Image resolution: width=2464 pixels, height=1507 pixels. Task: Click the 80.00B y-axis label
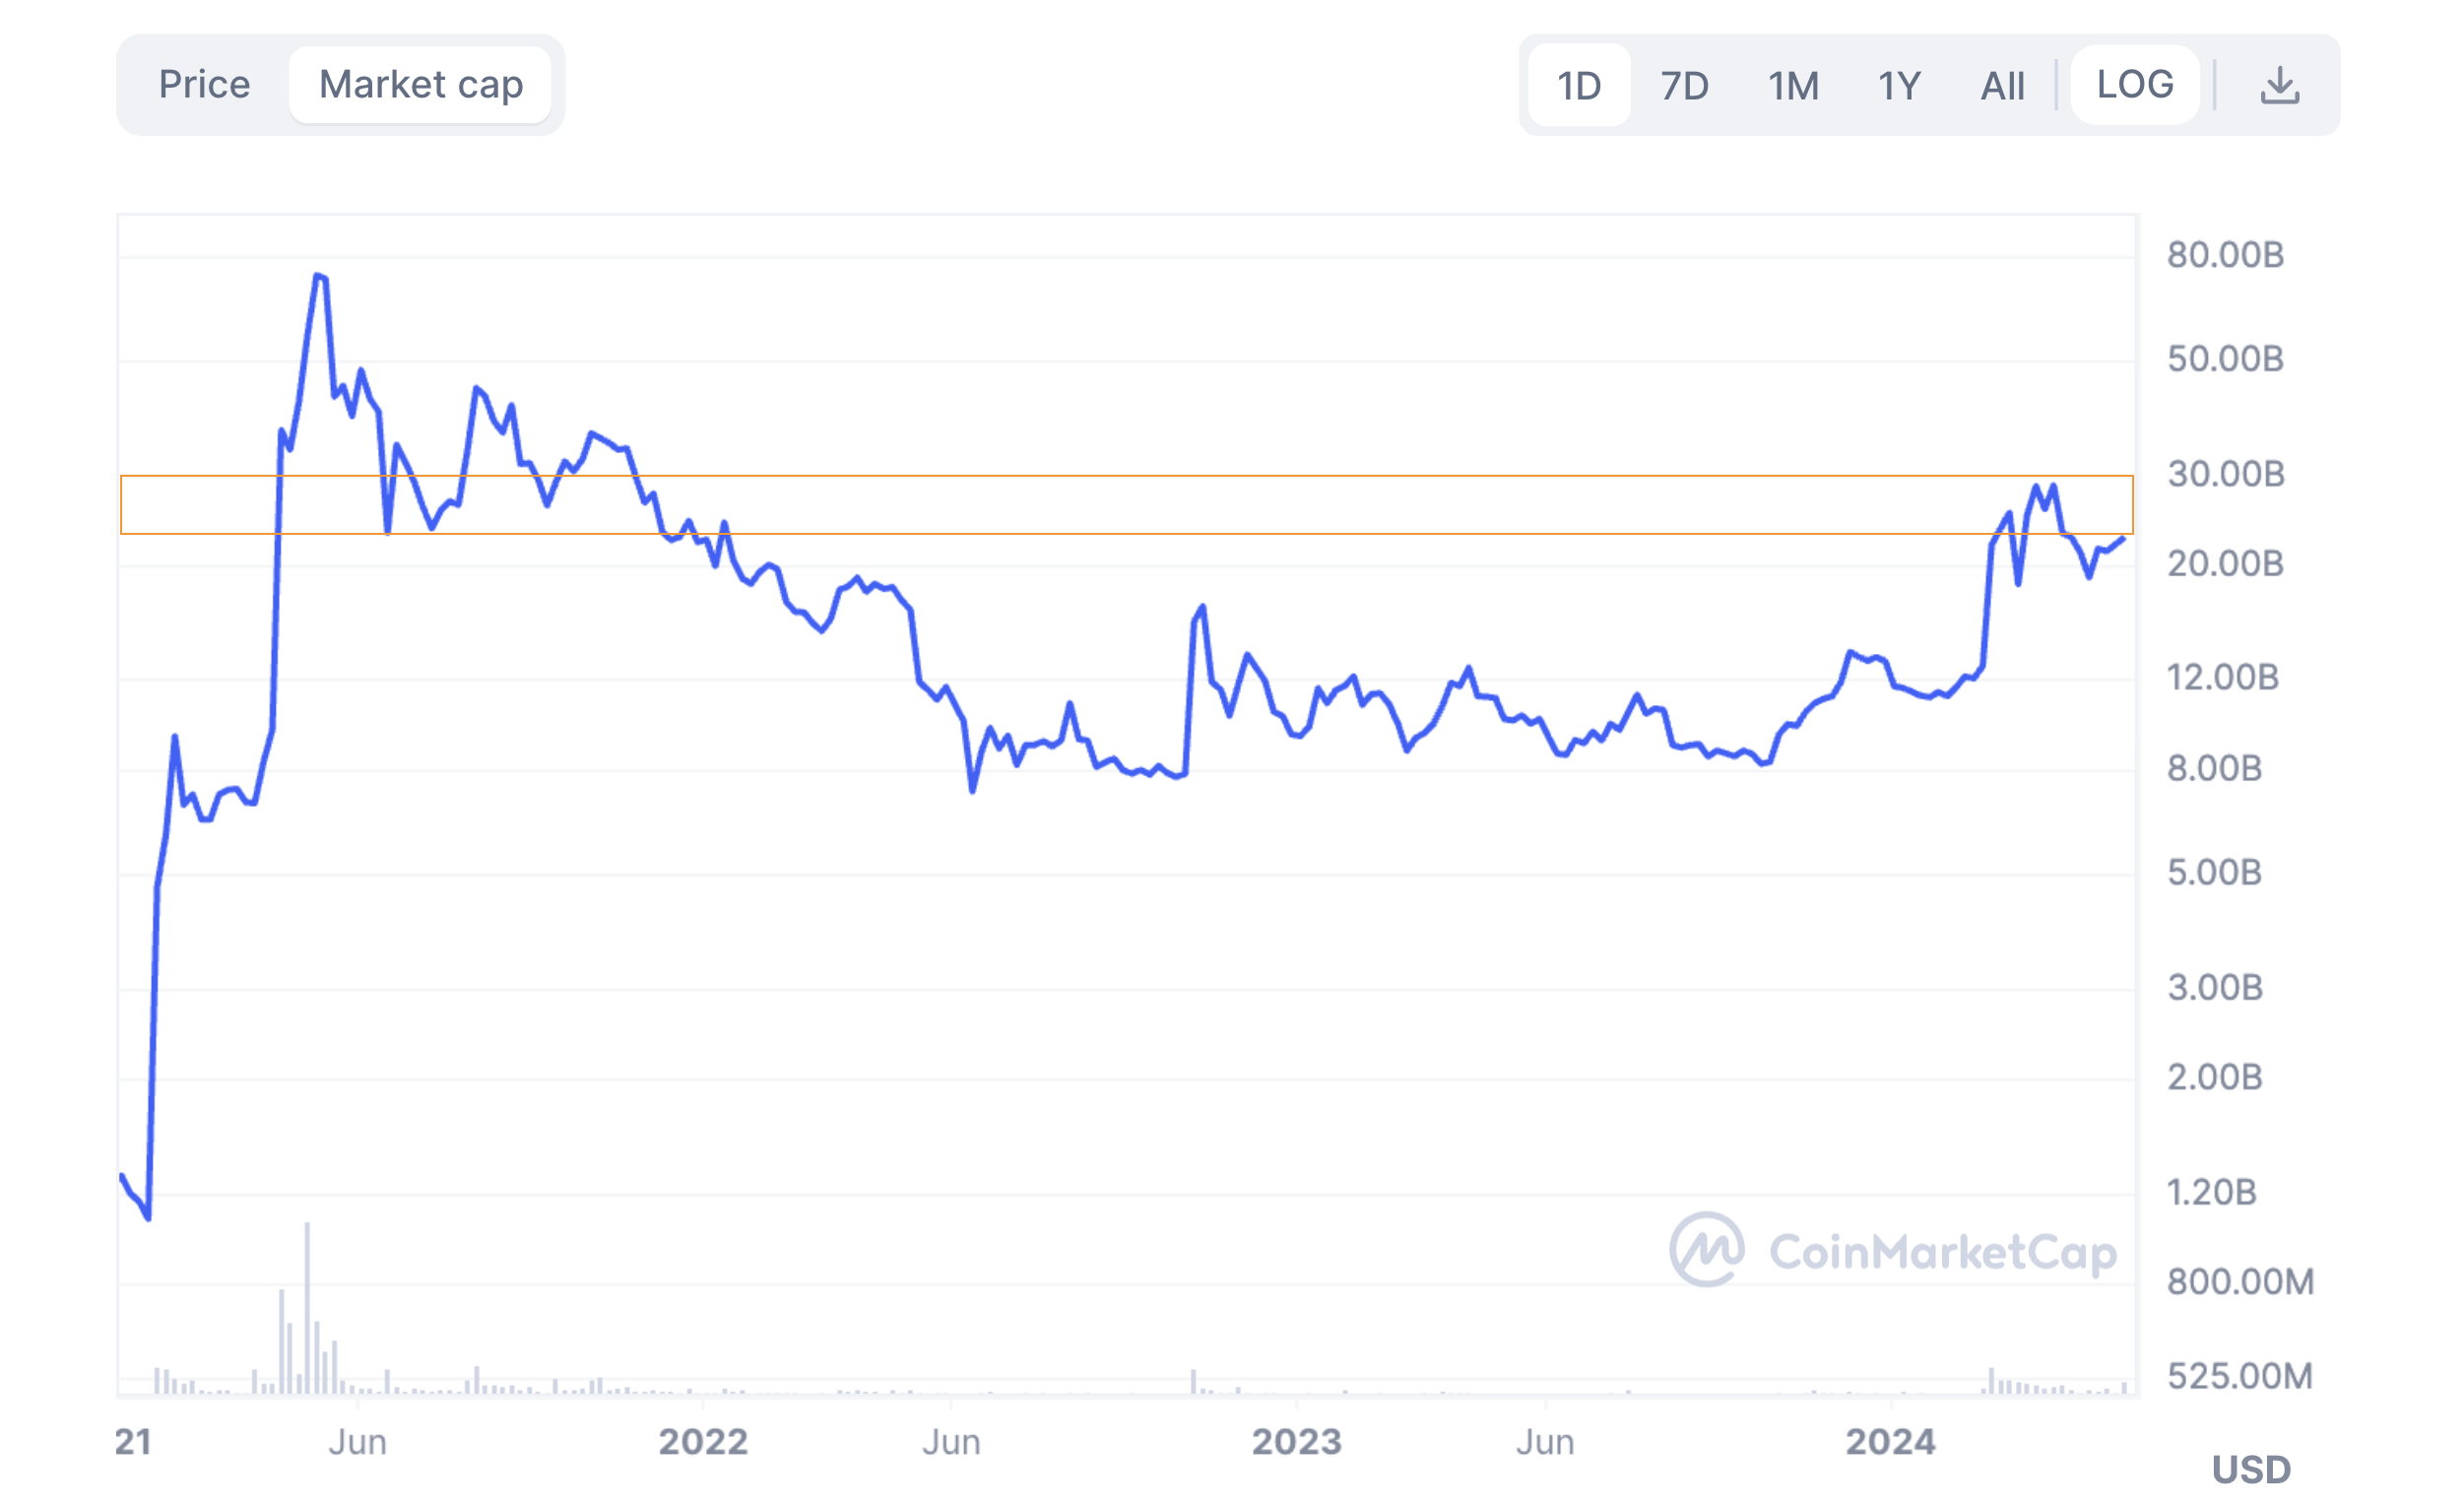tap(2225, 255)
